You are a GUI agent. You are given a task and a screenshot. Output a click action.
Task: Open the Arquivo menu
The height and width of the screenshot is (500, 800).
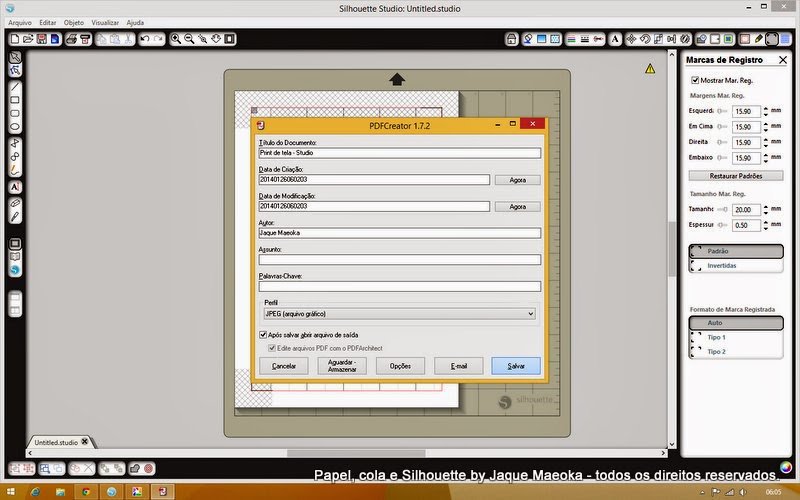(x=20, y=22)
